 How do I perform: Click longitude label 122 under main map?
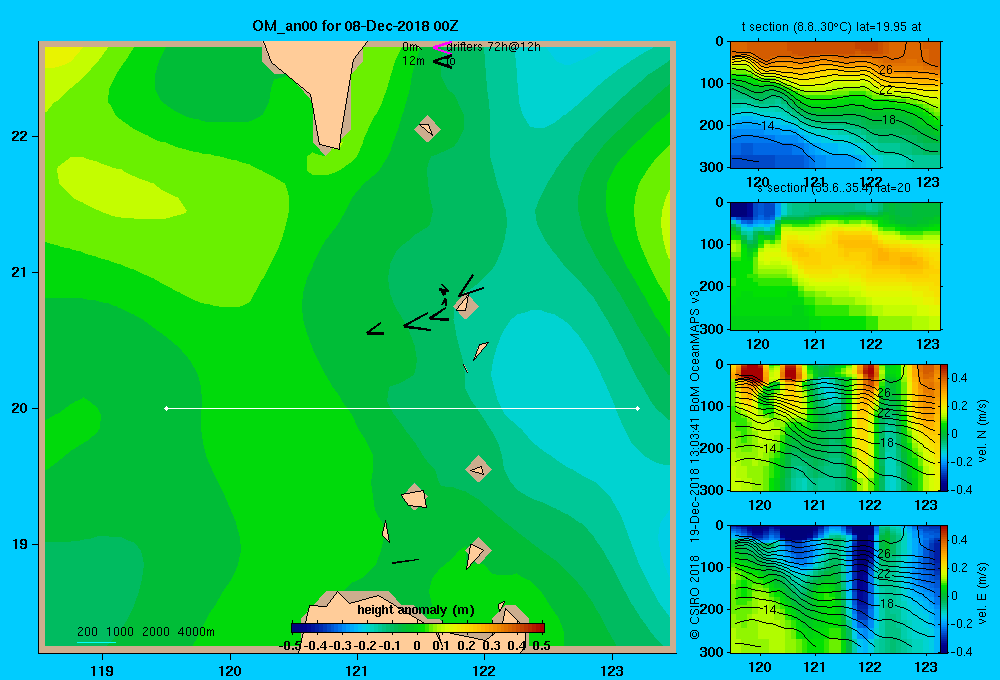click(484, 671)
